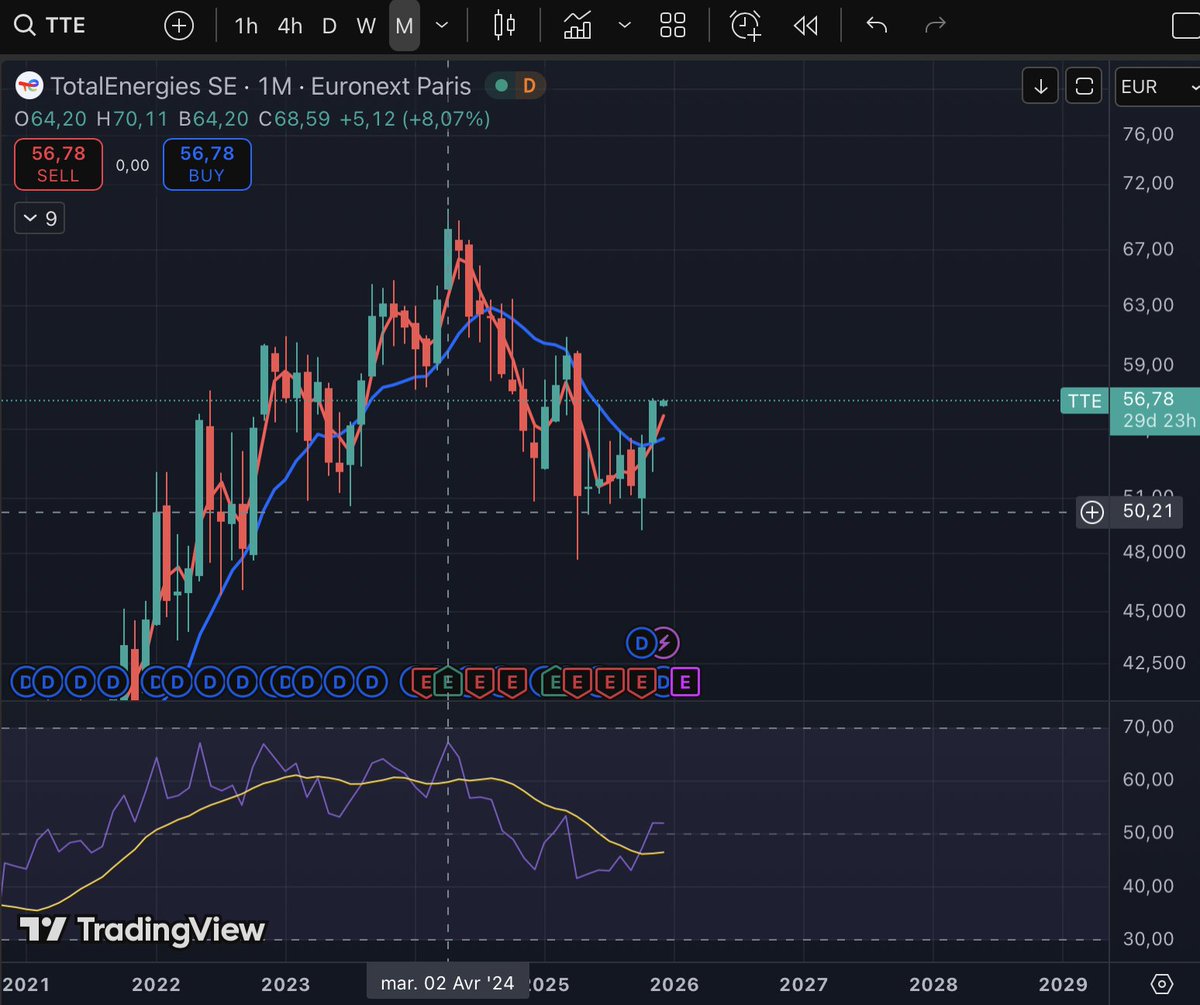The width and height of the screenshot is (1200, 1005).
Task: Click the blue BUY 56,78 button
Action: click(207, 164)
